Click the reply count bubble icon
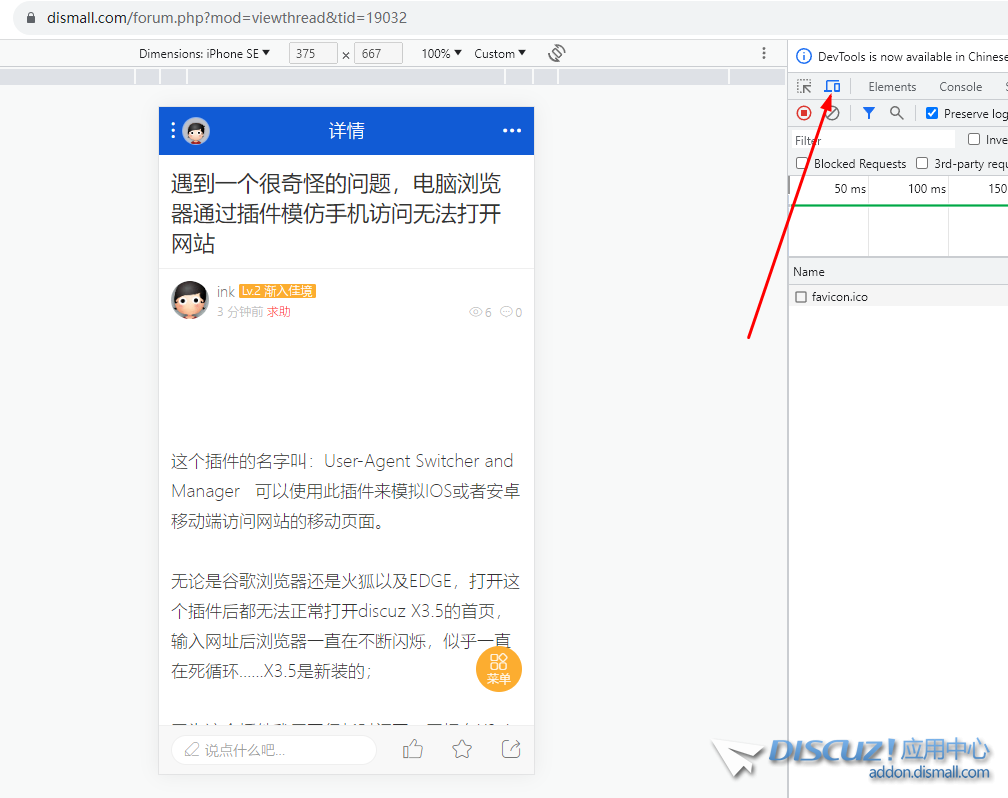1008x798 pixels. click(x=507, y=312)
